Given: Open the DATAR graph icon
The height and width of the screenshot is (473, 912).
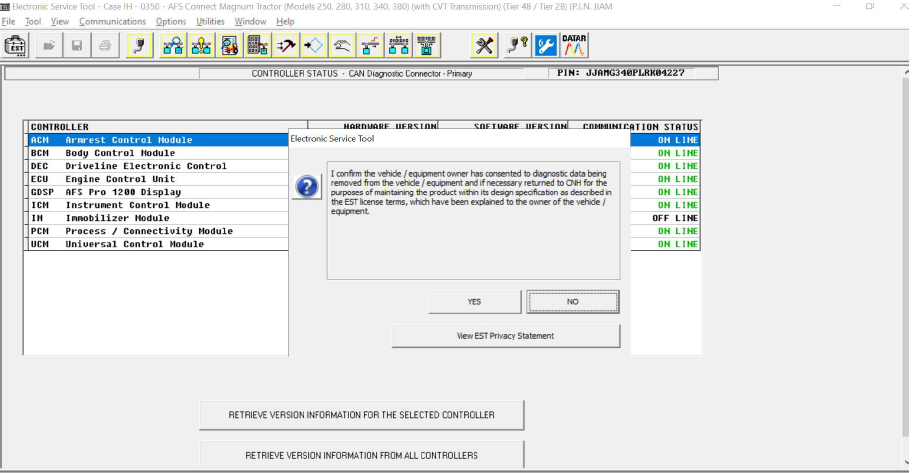Looking at the screenshot, I should [574, 45].
